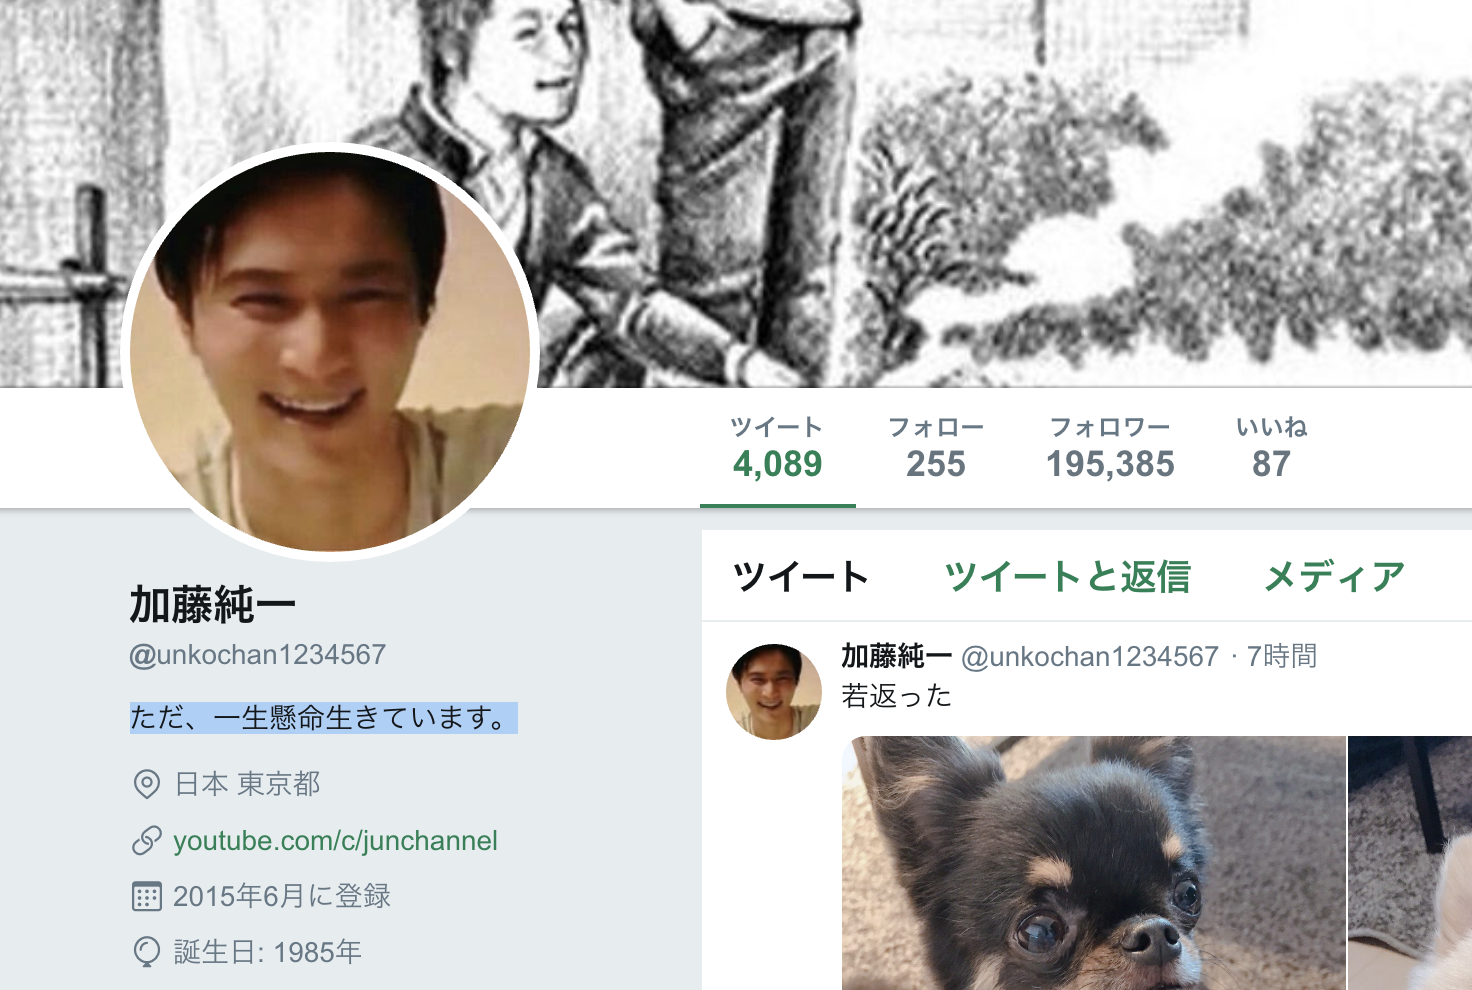Image resolution: width=1472 pixels, height=990 pixels.
Task: Click the birthday balloon icon
Action: coord(147,952)
